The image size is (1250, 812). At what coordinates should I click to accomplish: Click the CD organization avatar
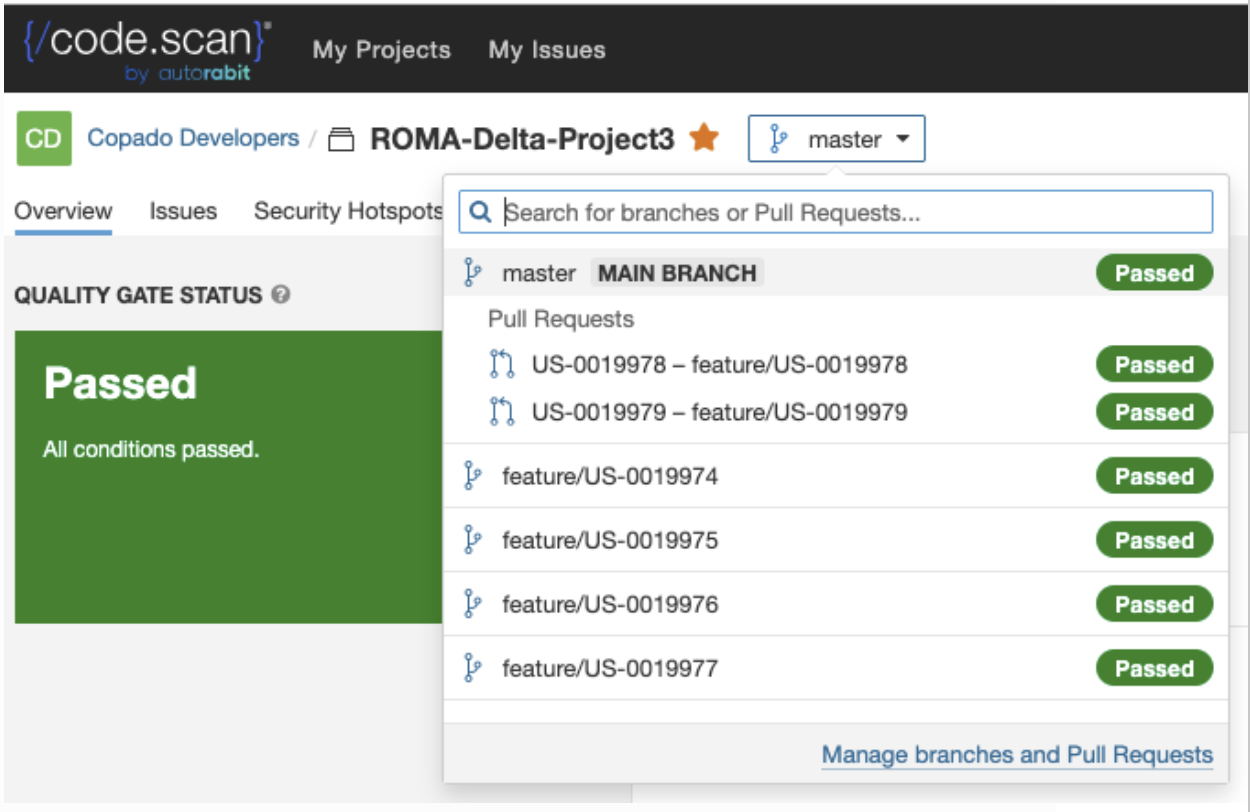[x=43, y=138]
